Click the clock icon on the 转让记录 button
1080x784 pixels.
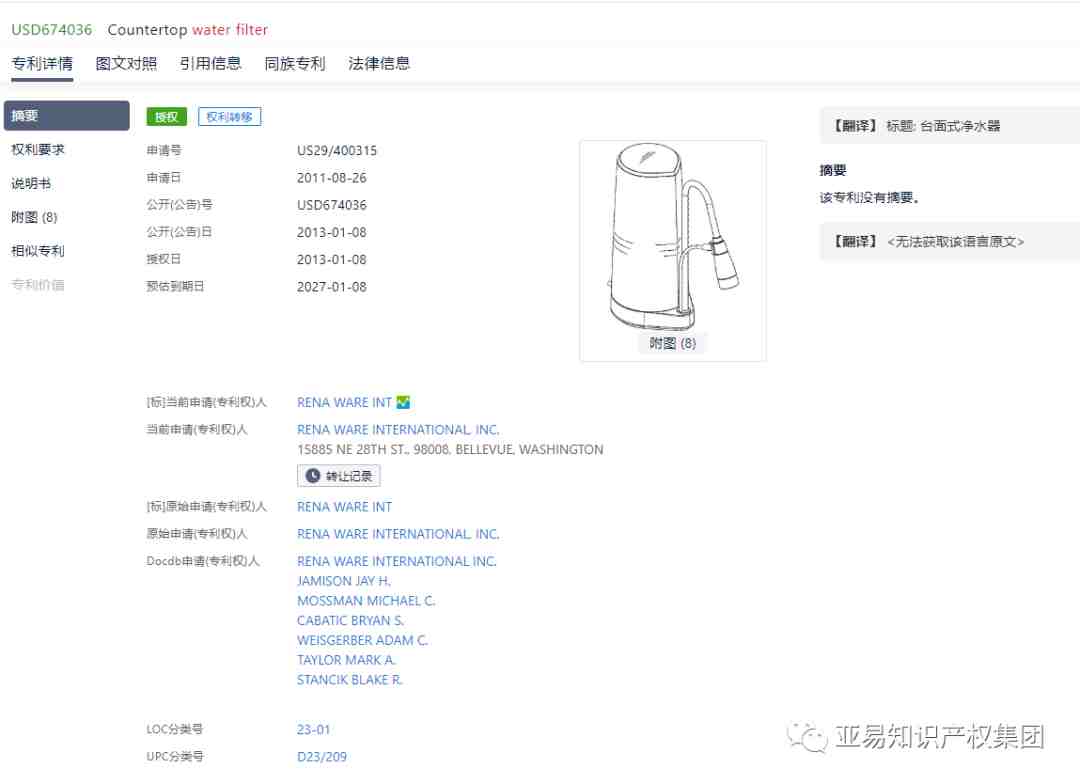coord(313,476)
